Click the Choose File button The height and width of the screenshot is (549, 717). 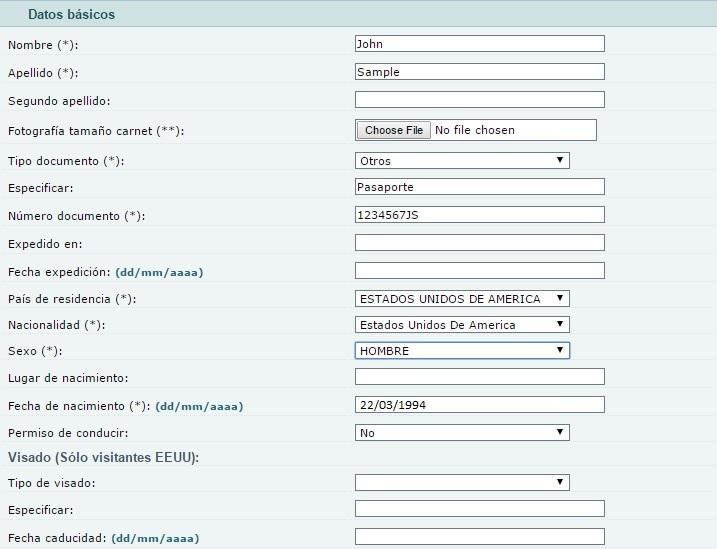[x=393, y=130]
